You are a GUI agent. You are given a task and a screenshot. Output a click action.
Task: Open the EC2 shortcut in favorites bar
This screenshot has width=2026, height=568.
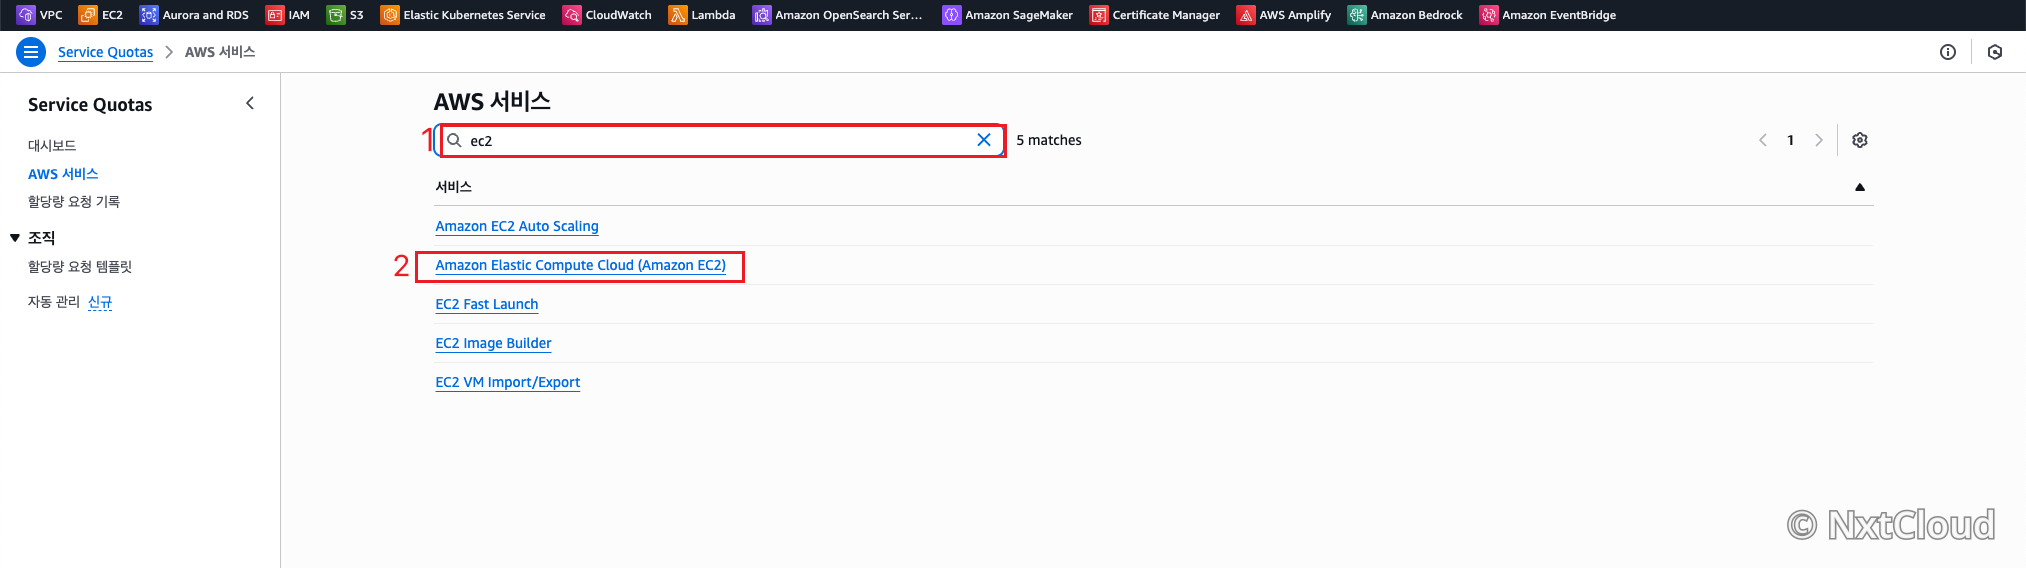[101, 15]
